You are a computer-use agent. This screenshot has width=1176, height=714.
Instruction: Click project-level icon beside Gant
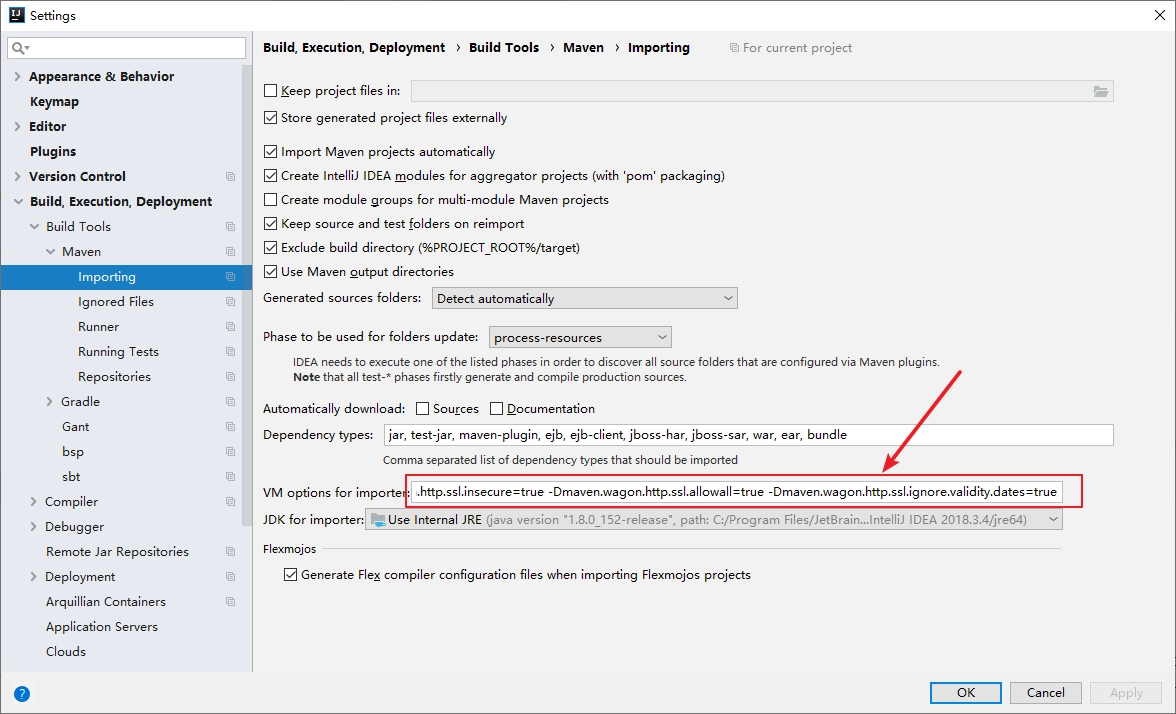tap(230, 427)
